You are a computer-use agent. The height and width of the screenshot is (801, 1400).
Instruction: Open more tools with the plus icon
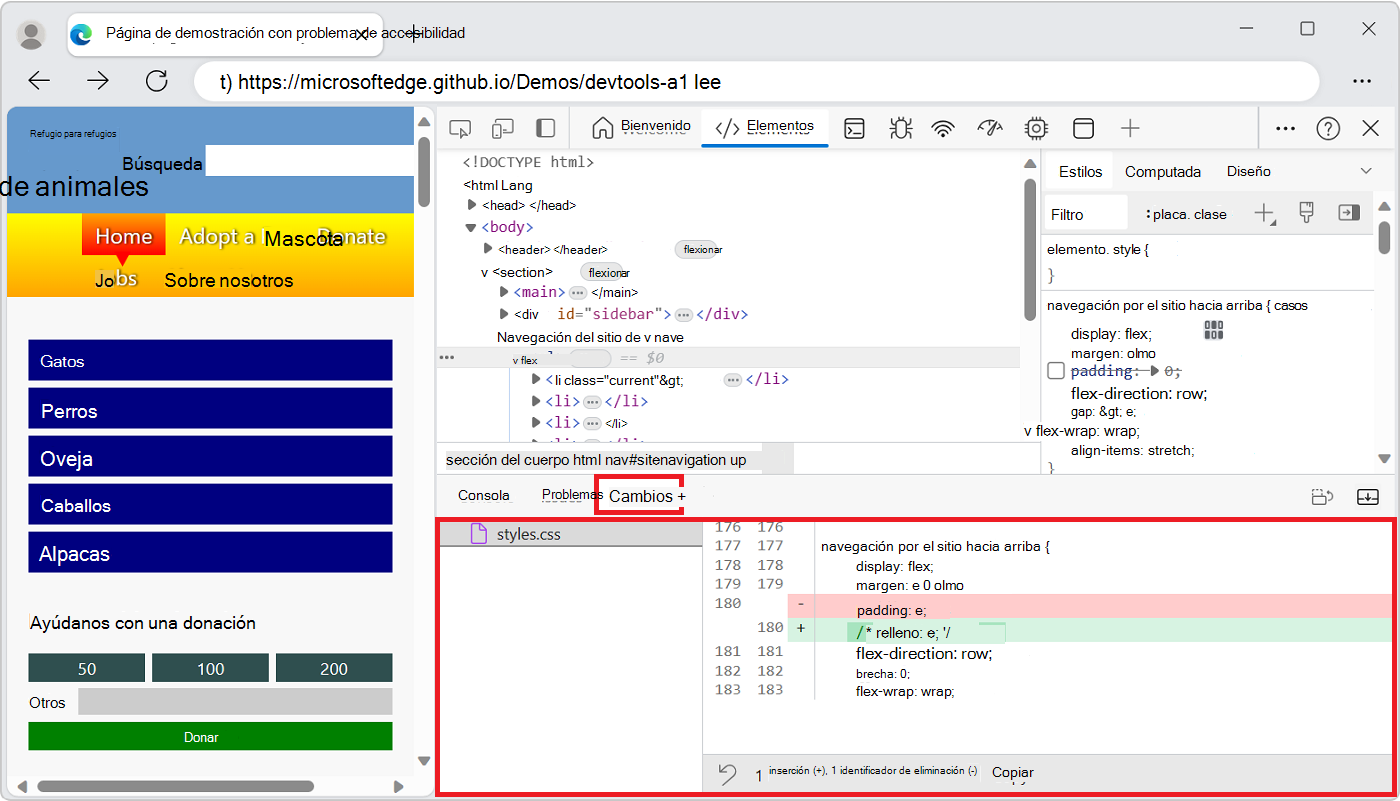tap(1130, 128)
